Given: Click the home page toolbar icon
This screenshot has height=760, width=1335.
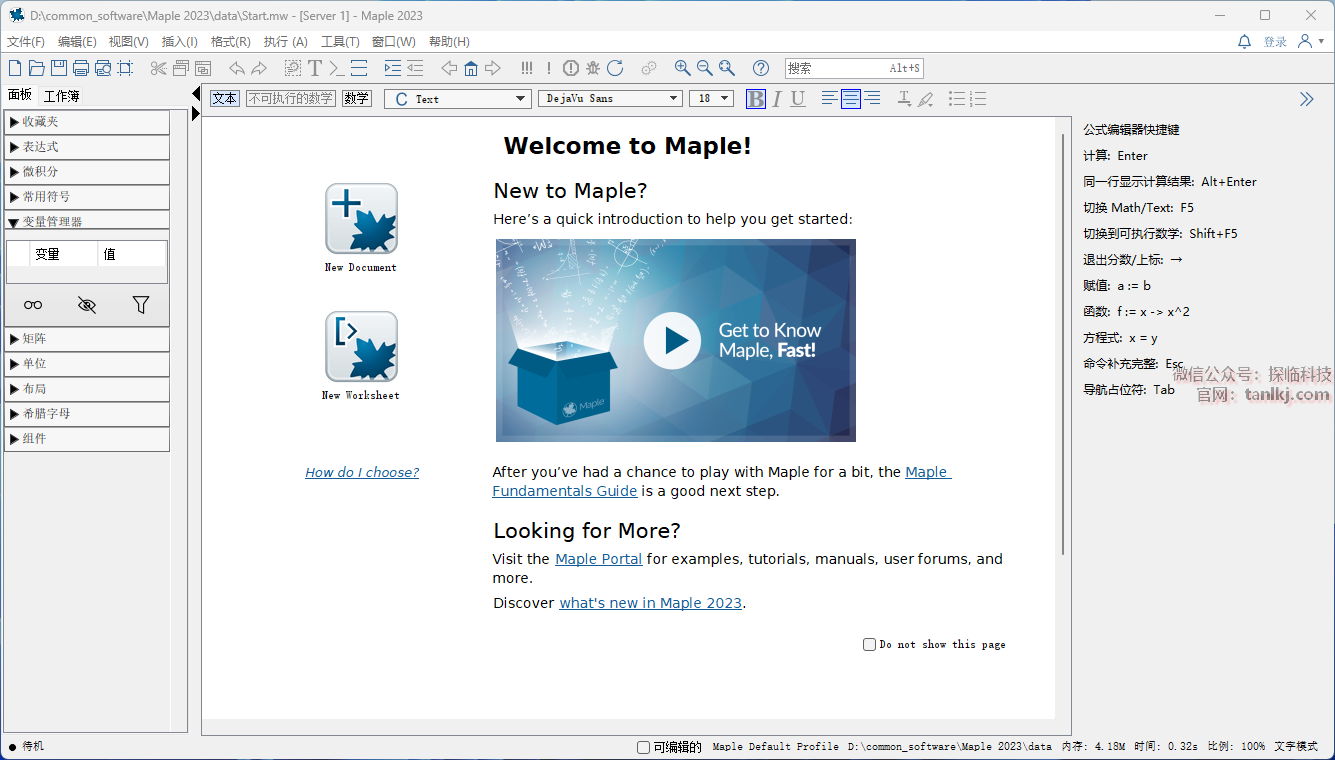Looking at the screenshot, I should [471, 68].
